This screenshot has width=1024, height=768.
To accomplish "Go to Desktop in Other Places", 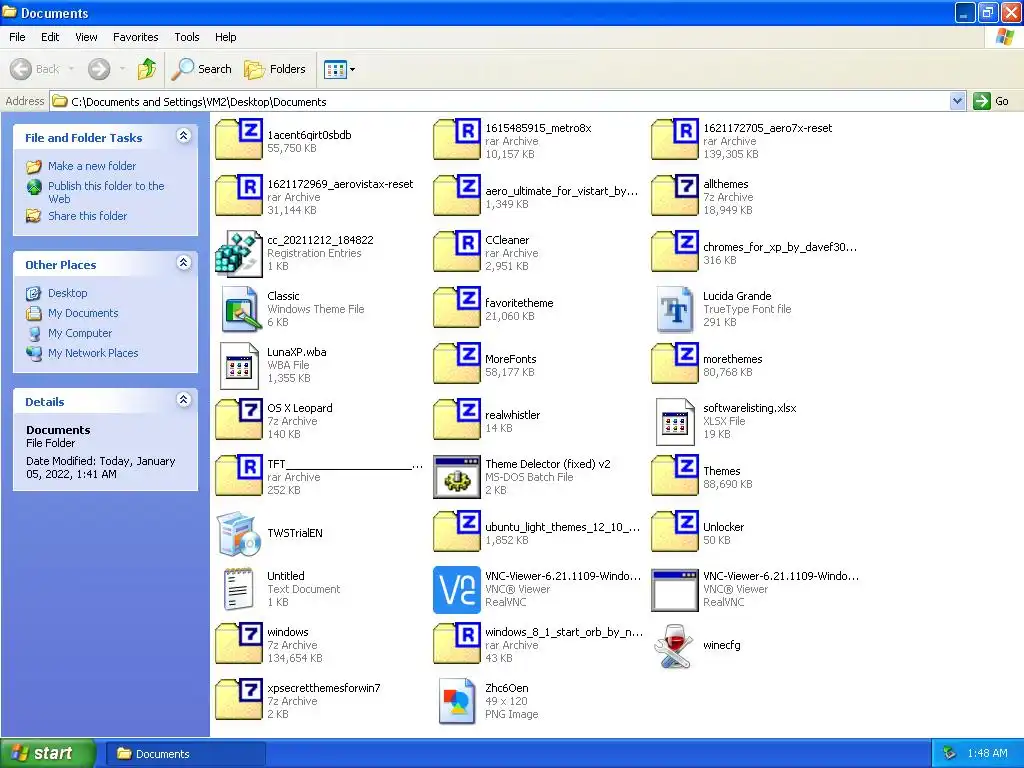I will (67, 293).
